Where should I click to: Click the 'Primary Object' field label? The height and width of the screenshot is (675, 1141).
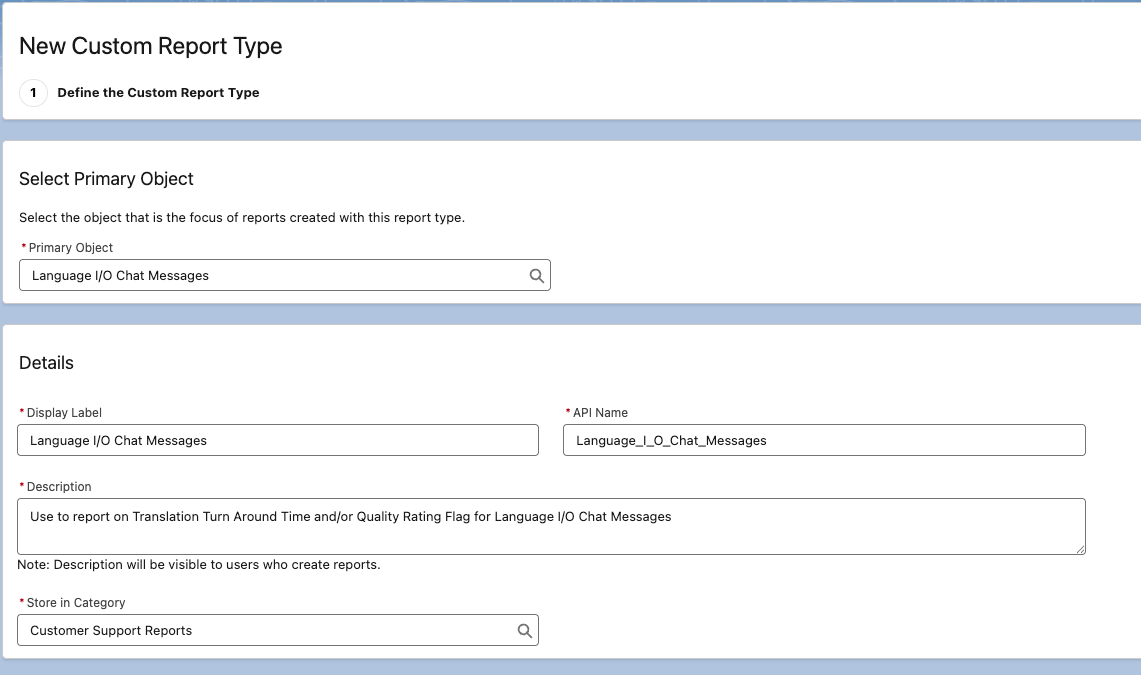71,248
